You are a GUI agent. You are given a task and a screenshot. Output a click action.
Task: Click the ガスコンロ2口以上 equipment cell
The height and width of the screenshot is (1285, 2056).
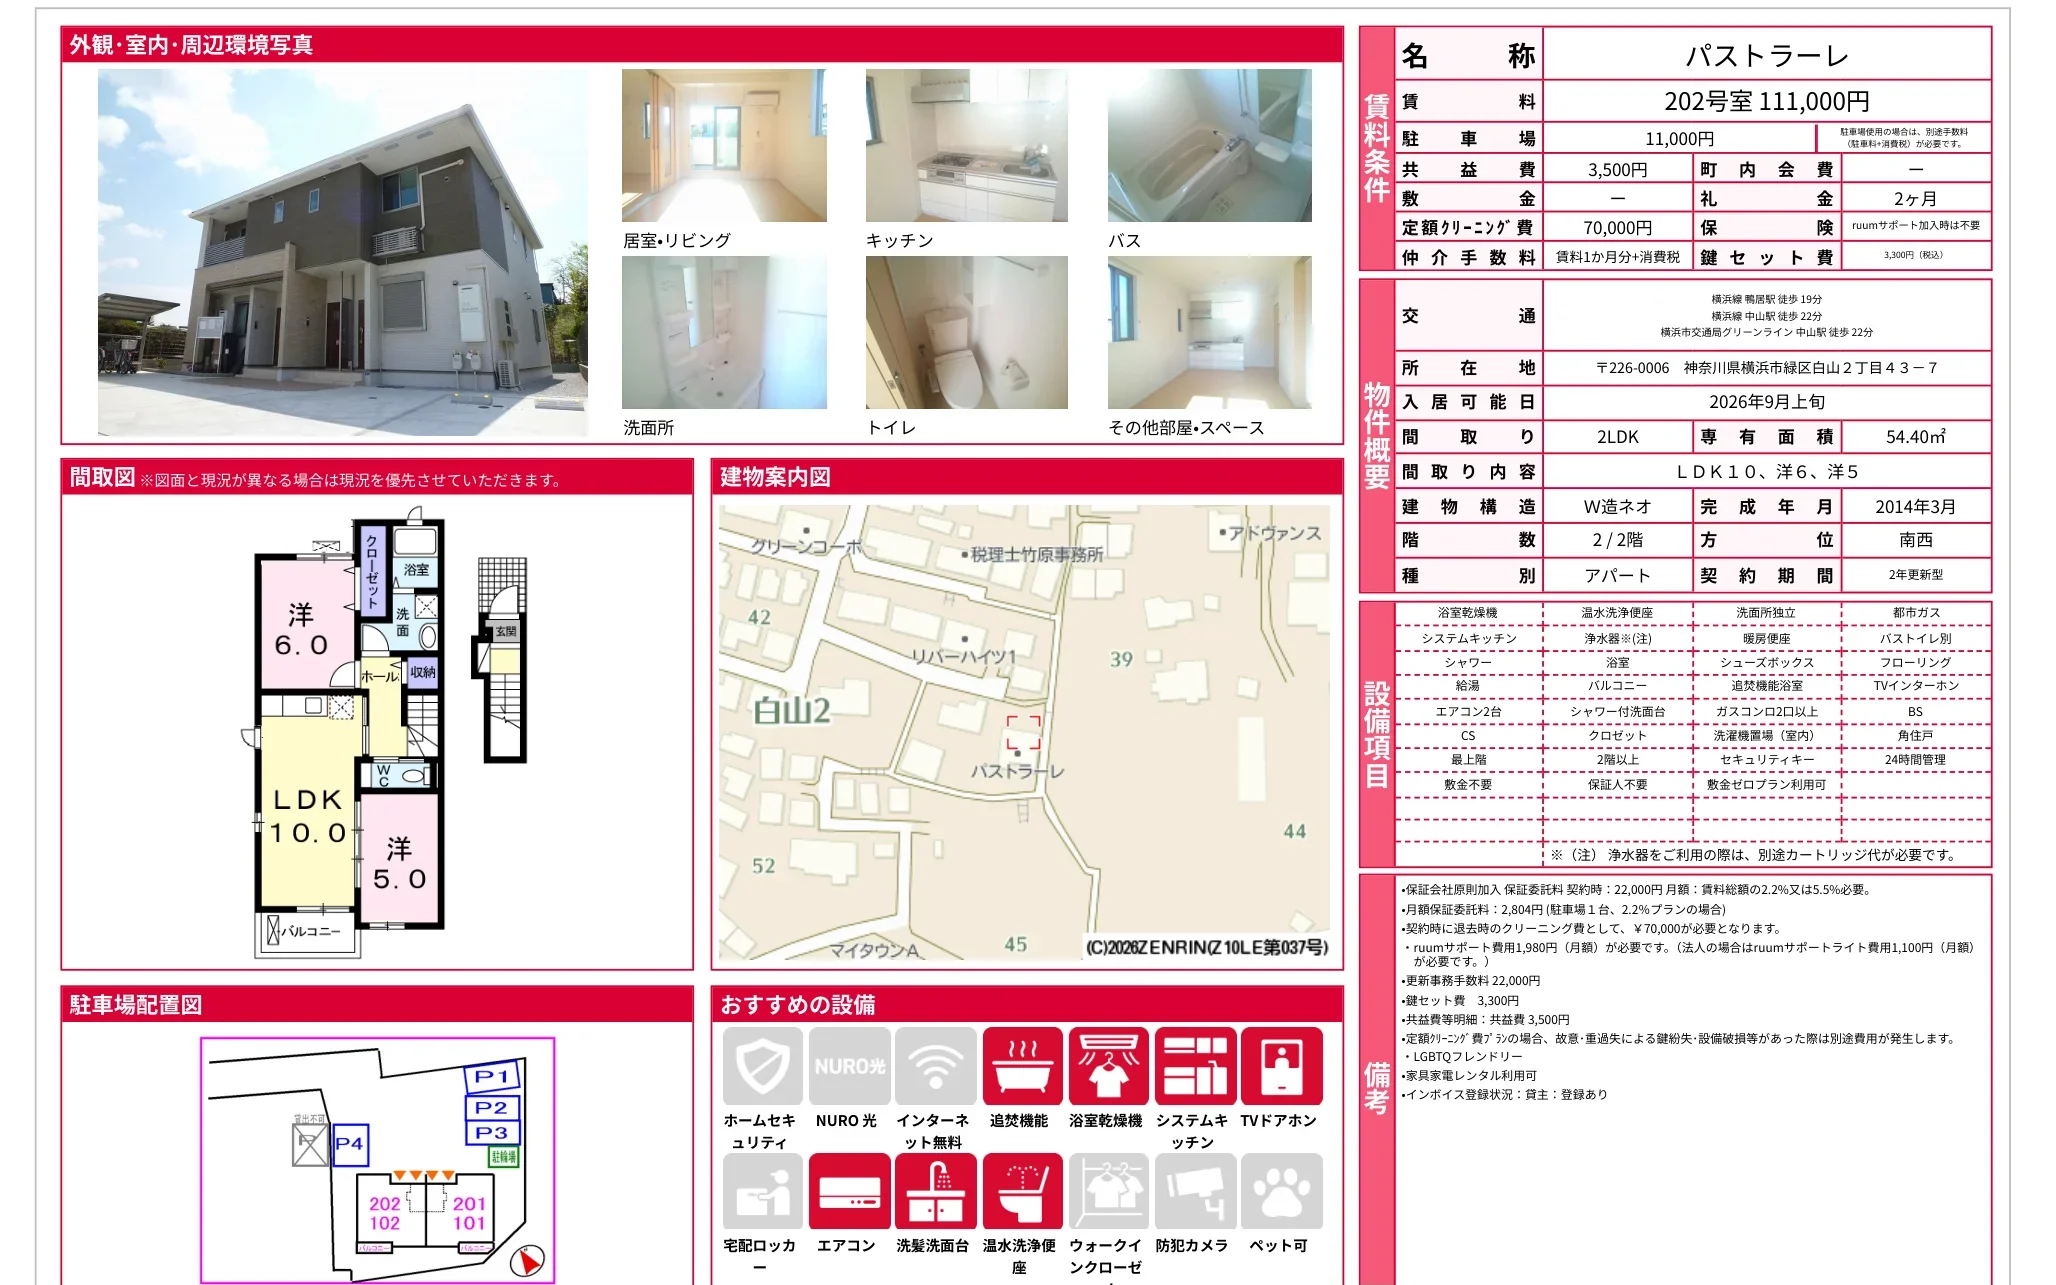(x=1766, y=712)
